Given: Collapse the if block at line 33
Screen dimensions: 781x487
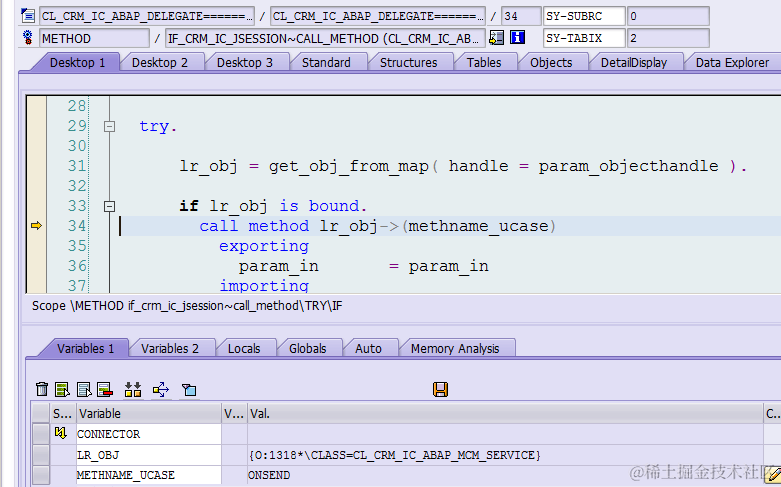Looking at the screenshot, I should tap(109, 206).
